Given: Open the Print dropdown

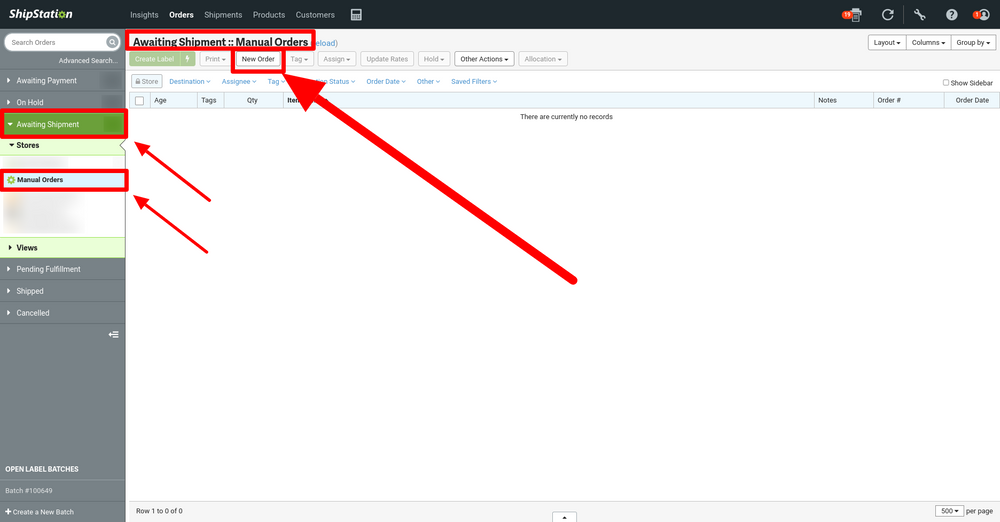Looking at the screenshot, I should [215, 59].
